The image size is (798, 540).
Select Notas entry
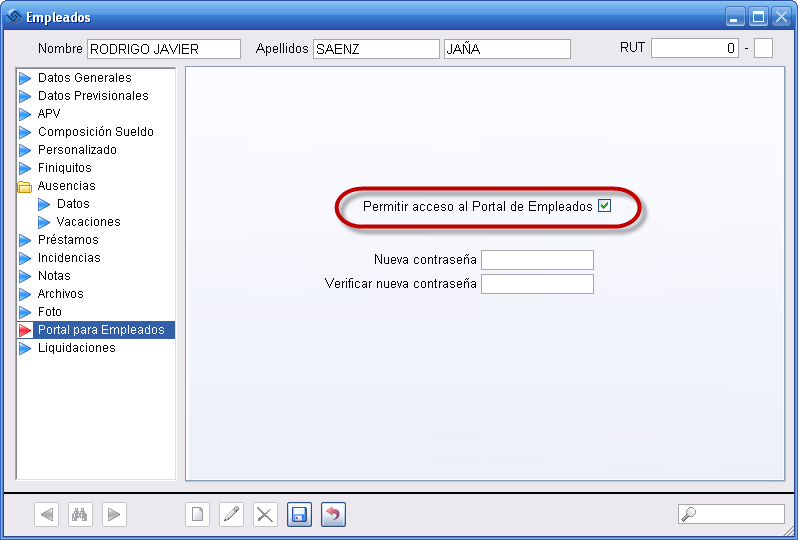coord(54,276)
